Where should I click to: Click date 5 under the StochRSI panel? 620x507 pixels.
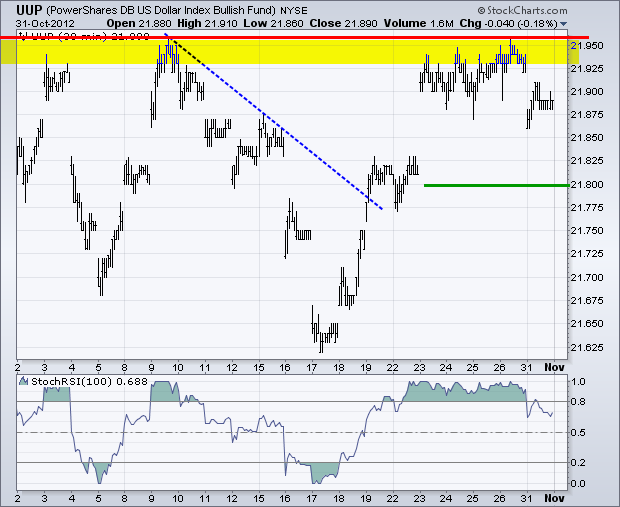(98, 498)
